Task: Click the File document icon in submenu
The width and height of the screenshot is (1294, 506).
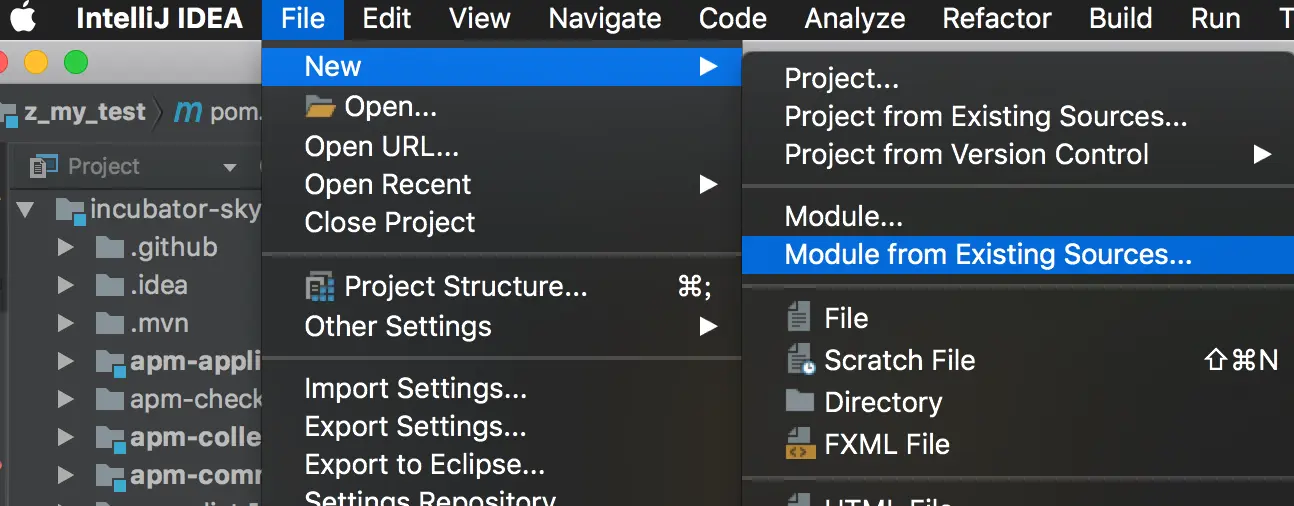Action: 799,318
